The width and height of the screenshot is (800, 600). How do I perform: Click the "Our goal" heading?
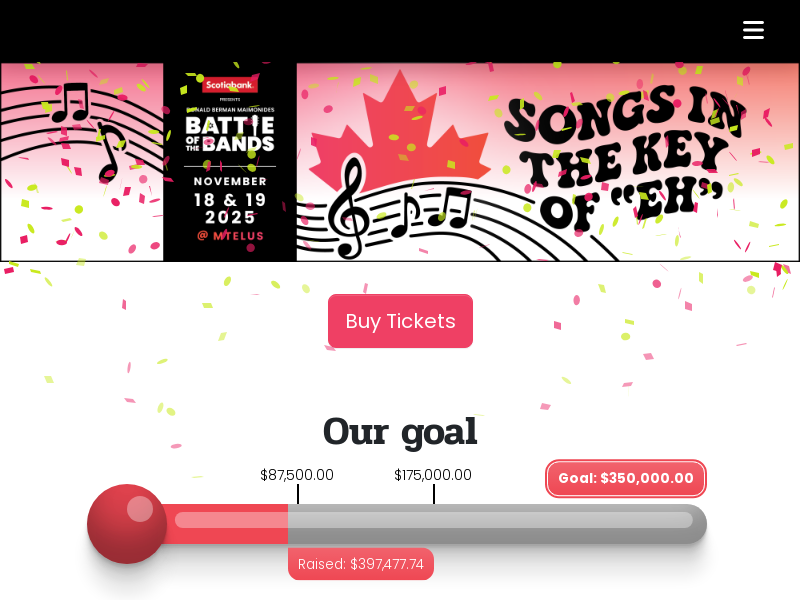400,431
